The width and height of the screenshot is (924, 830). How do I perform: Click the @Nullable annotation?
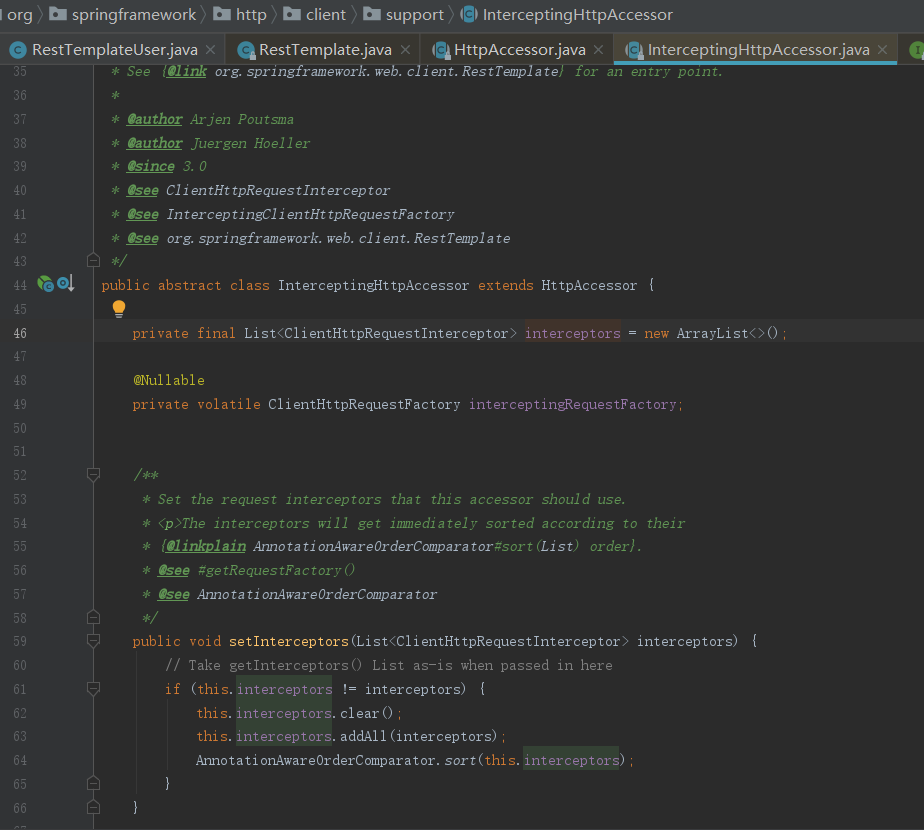[169, 380]
